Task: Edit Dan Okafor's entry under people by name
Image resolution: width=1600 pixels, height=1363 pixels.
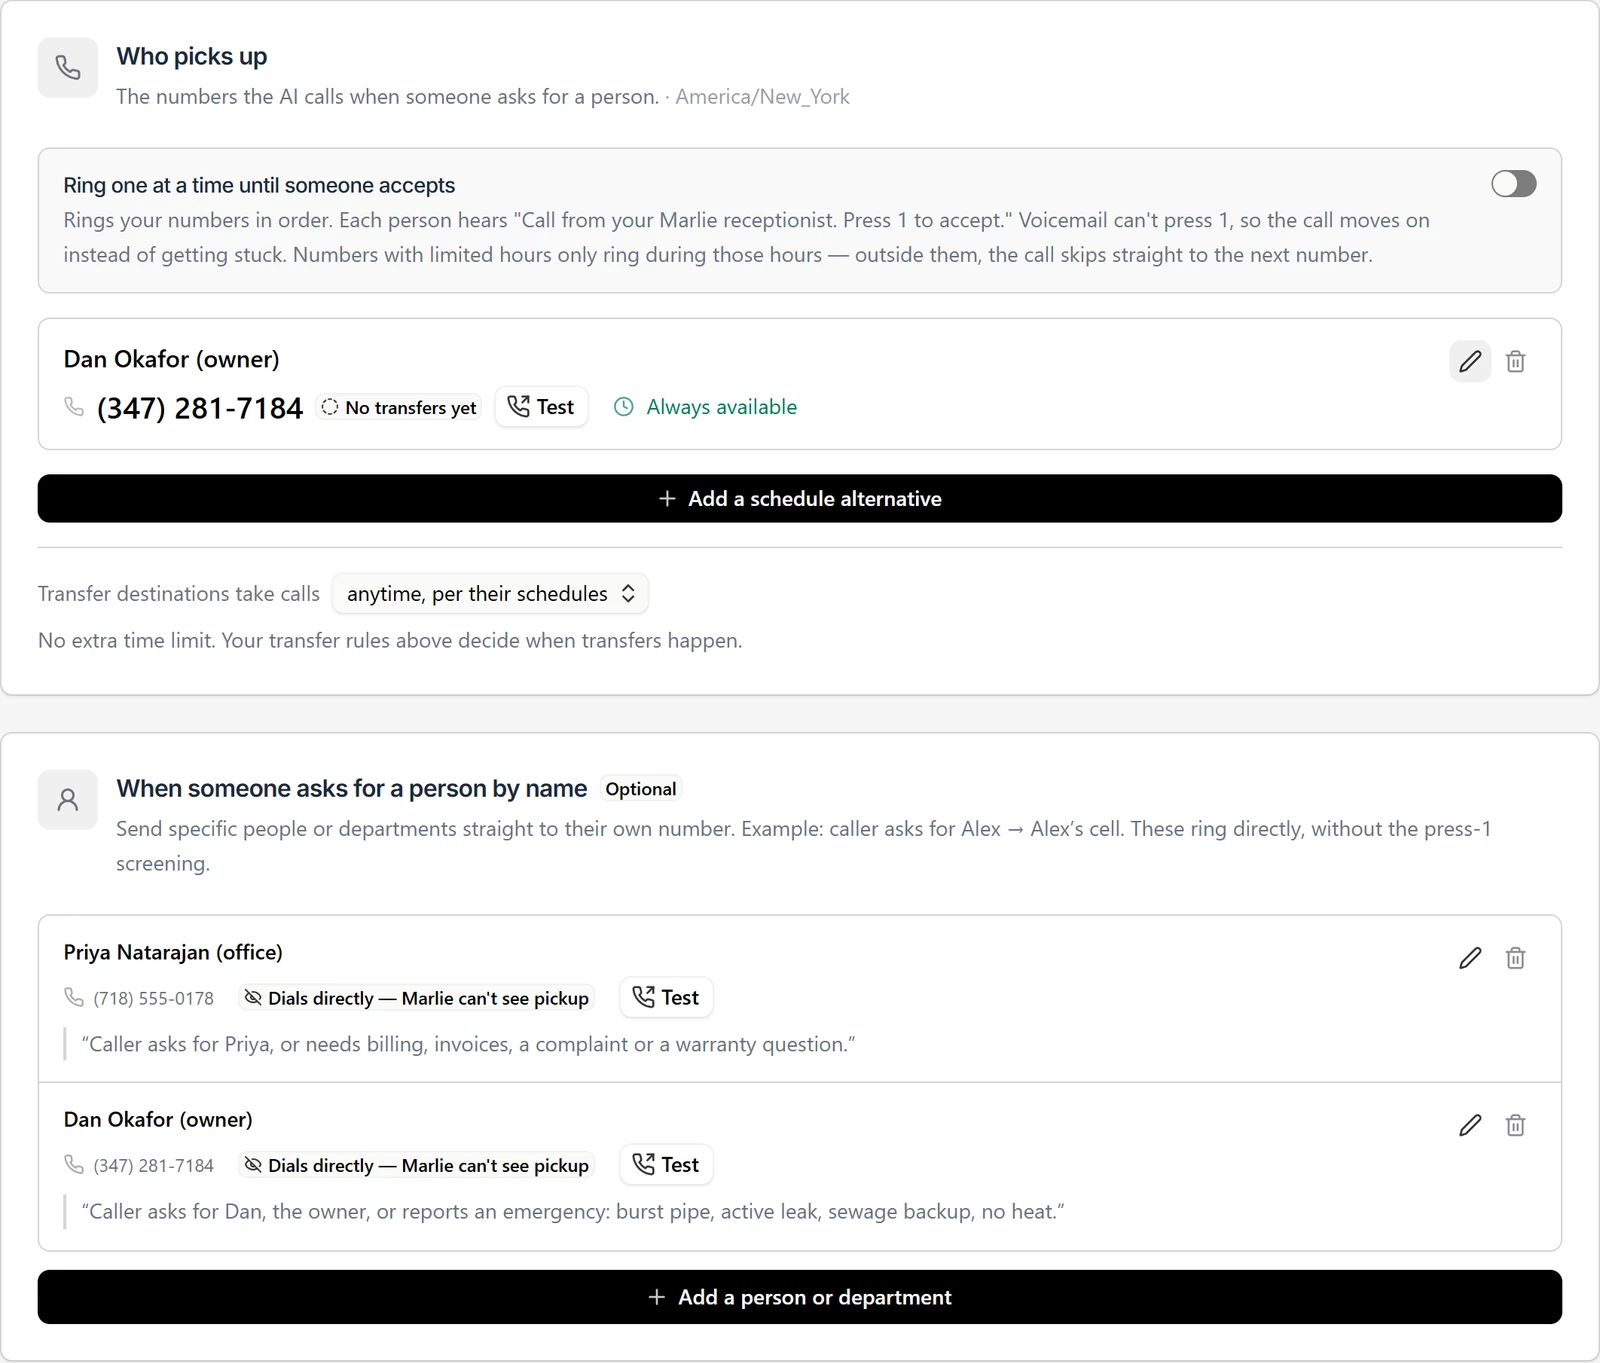Action: pos(1470,1125)
